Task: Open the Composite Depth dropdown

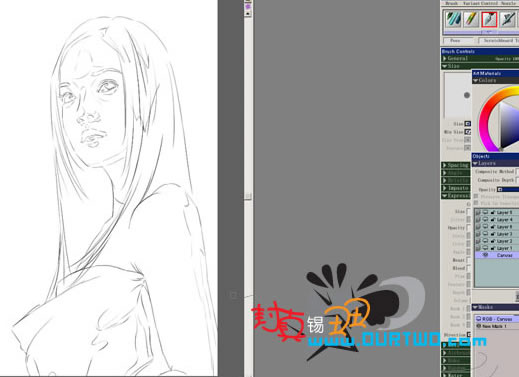Action: [x=517, y=180]
